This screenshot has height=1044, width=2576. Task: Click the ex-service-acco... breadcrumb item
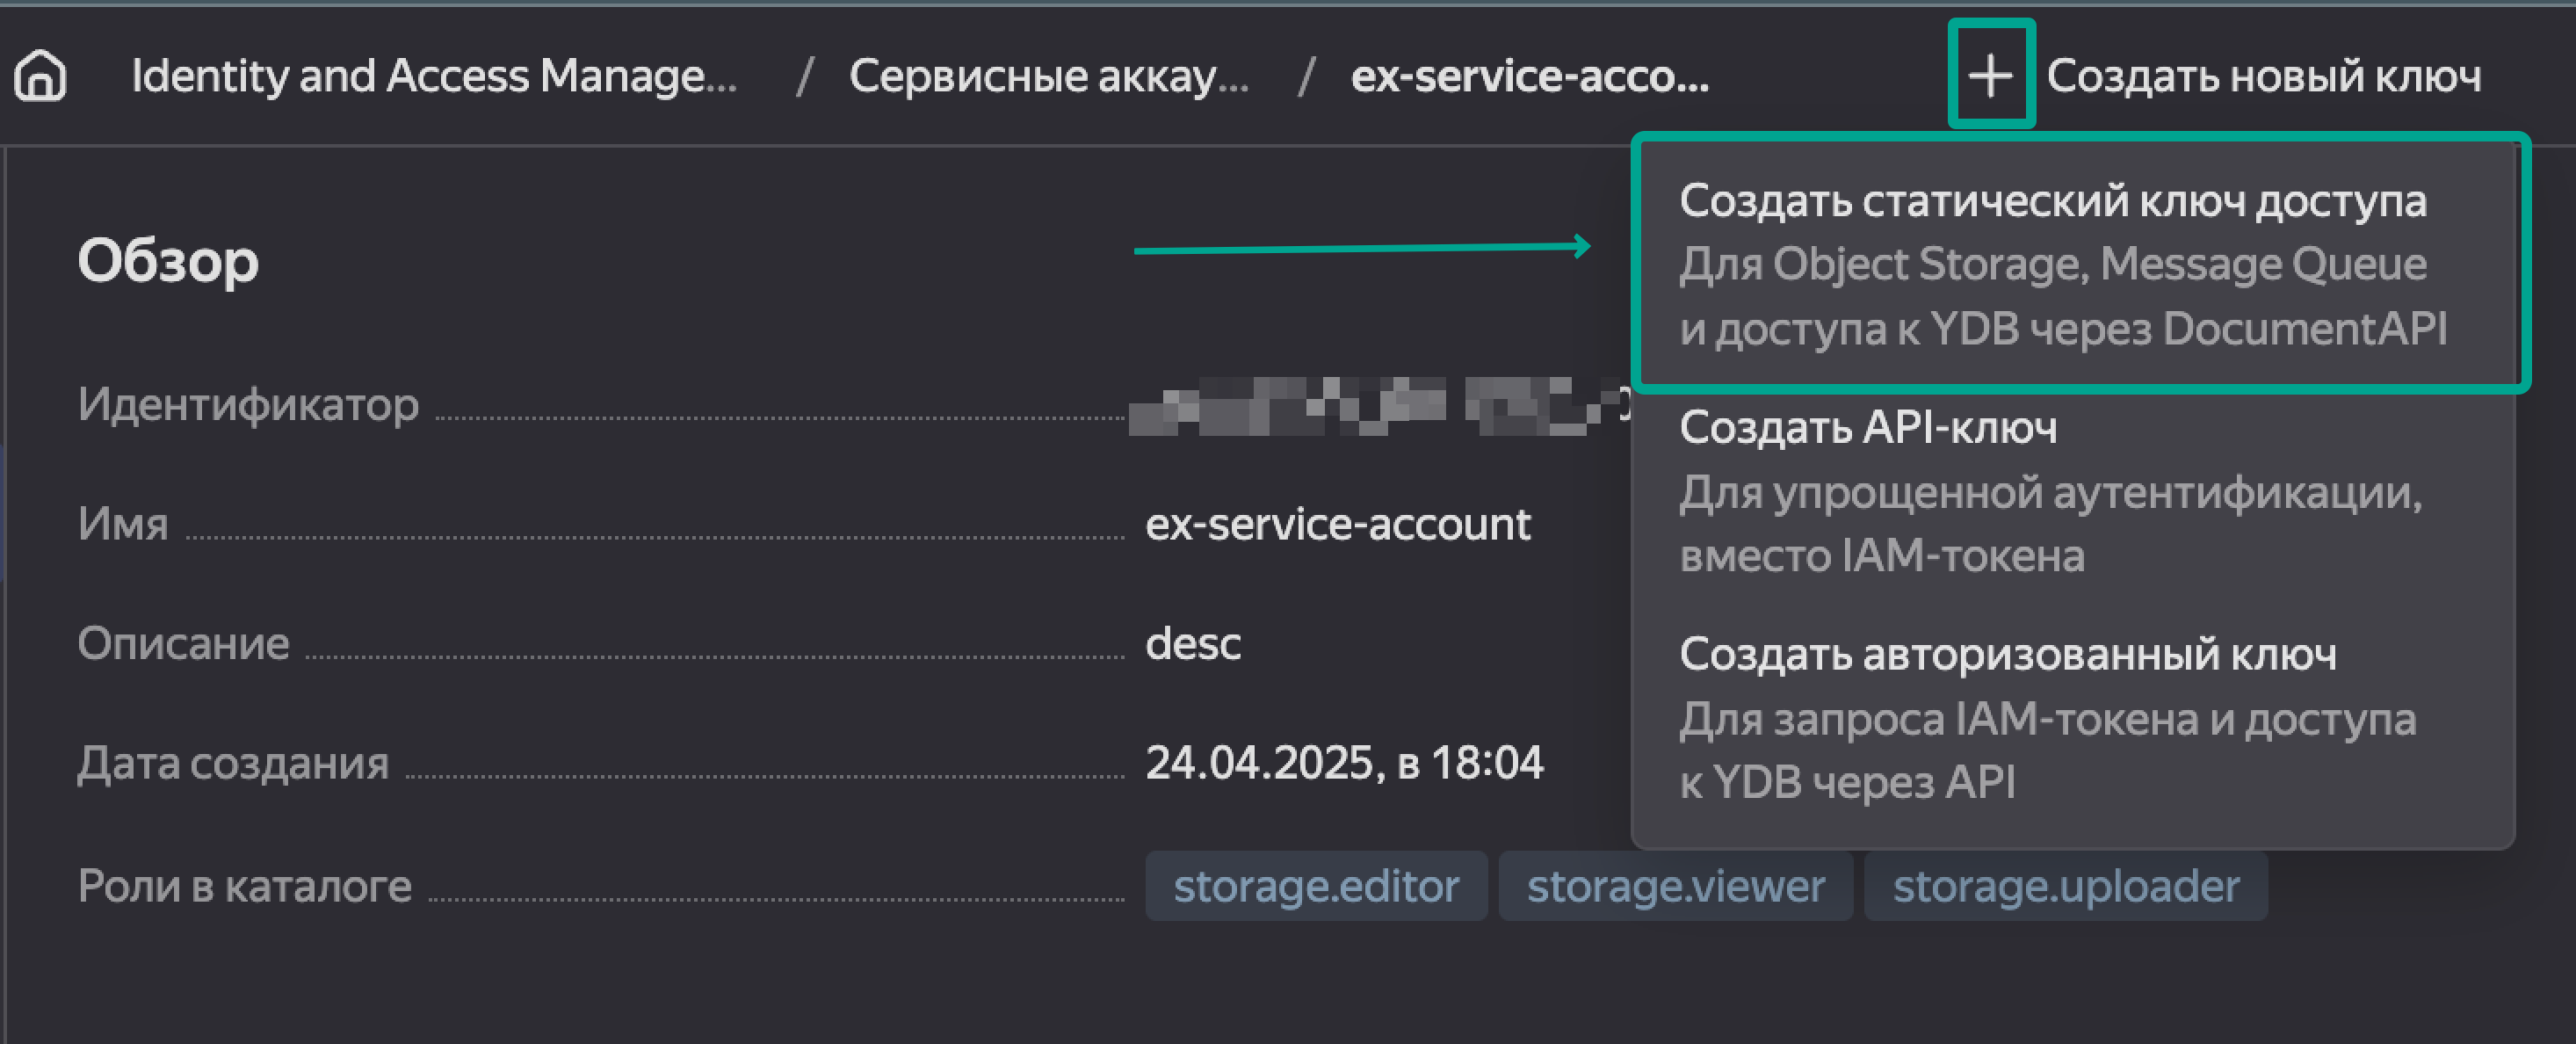[x=1529, y=76]
